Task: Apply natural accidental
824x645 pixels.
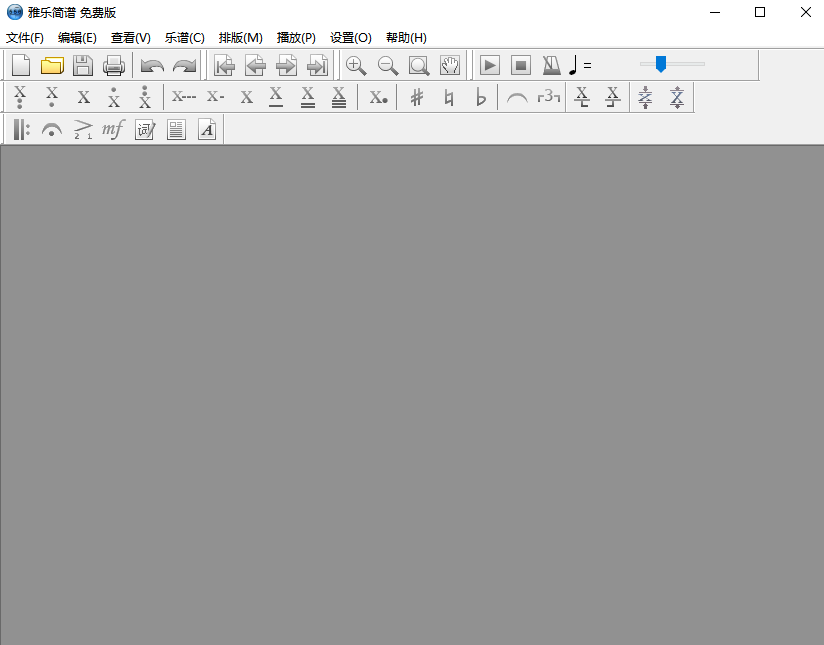Action: click(x=449, y=97)
